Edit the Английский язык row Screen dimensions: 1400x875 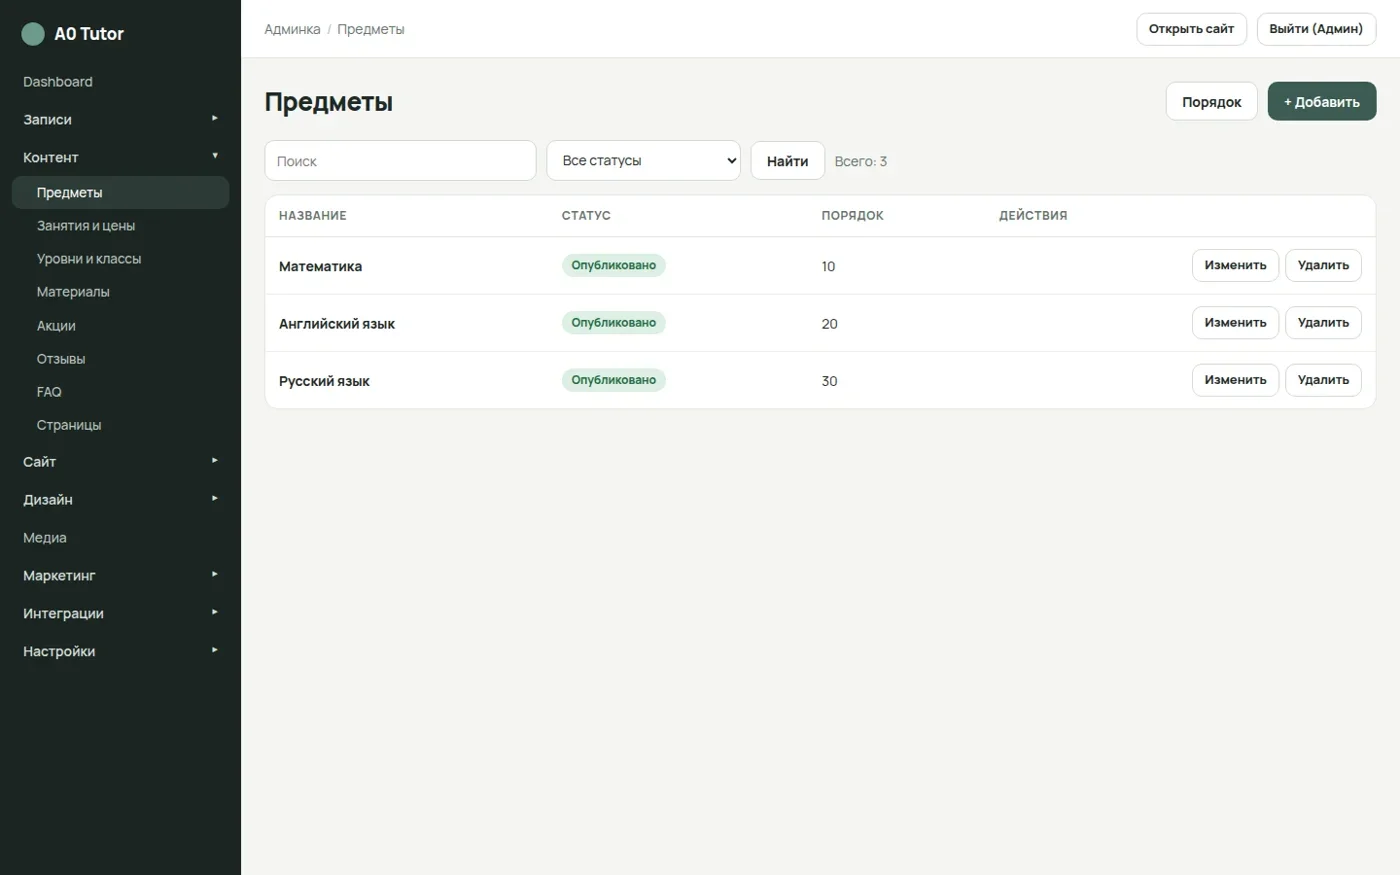tap(1235, 323)
